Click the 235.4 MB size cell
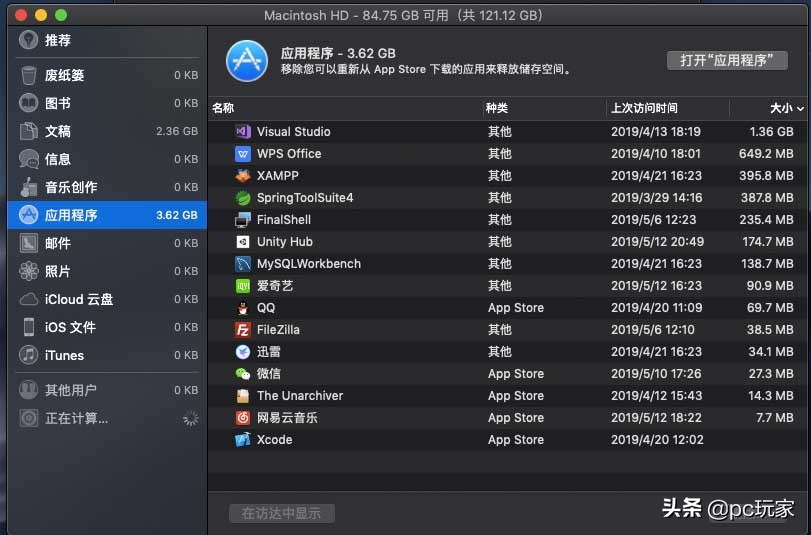 click(766, 219)
